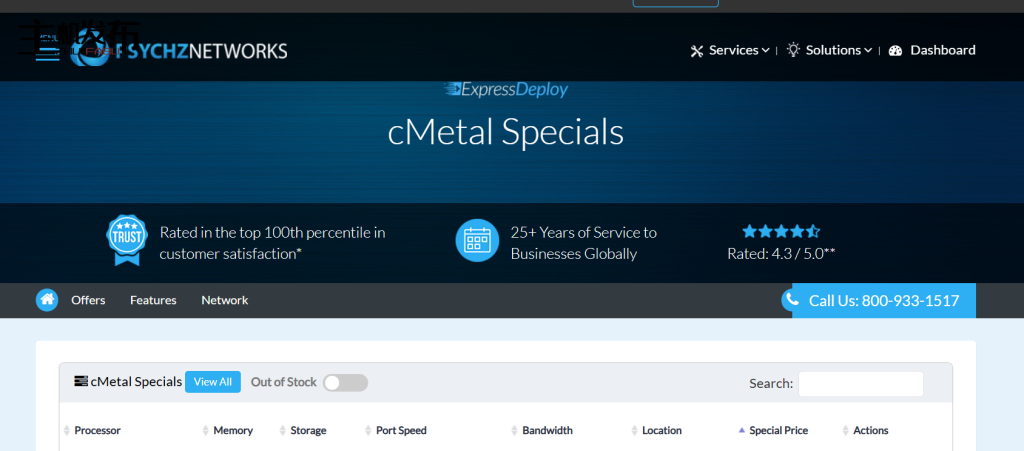The width and height of the screenshot is (1024, 451).
Task: Expand the Solutions dropdown menu
Action: [x=829, y=50]
